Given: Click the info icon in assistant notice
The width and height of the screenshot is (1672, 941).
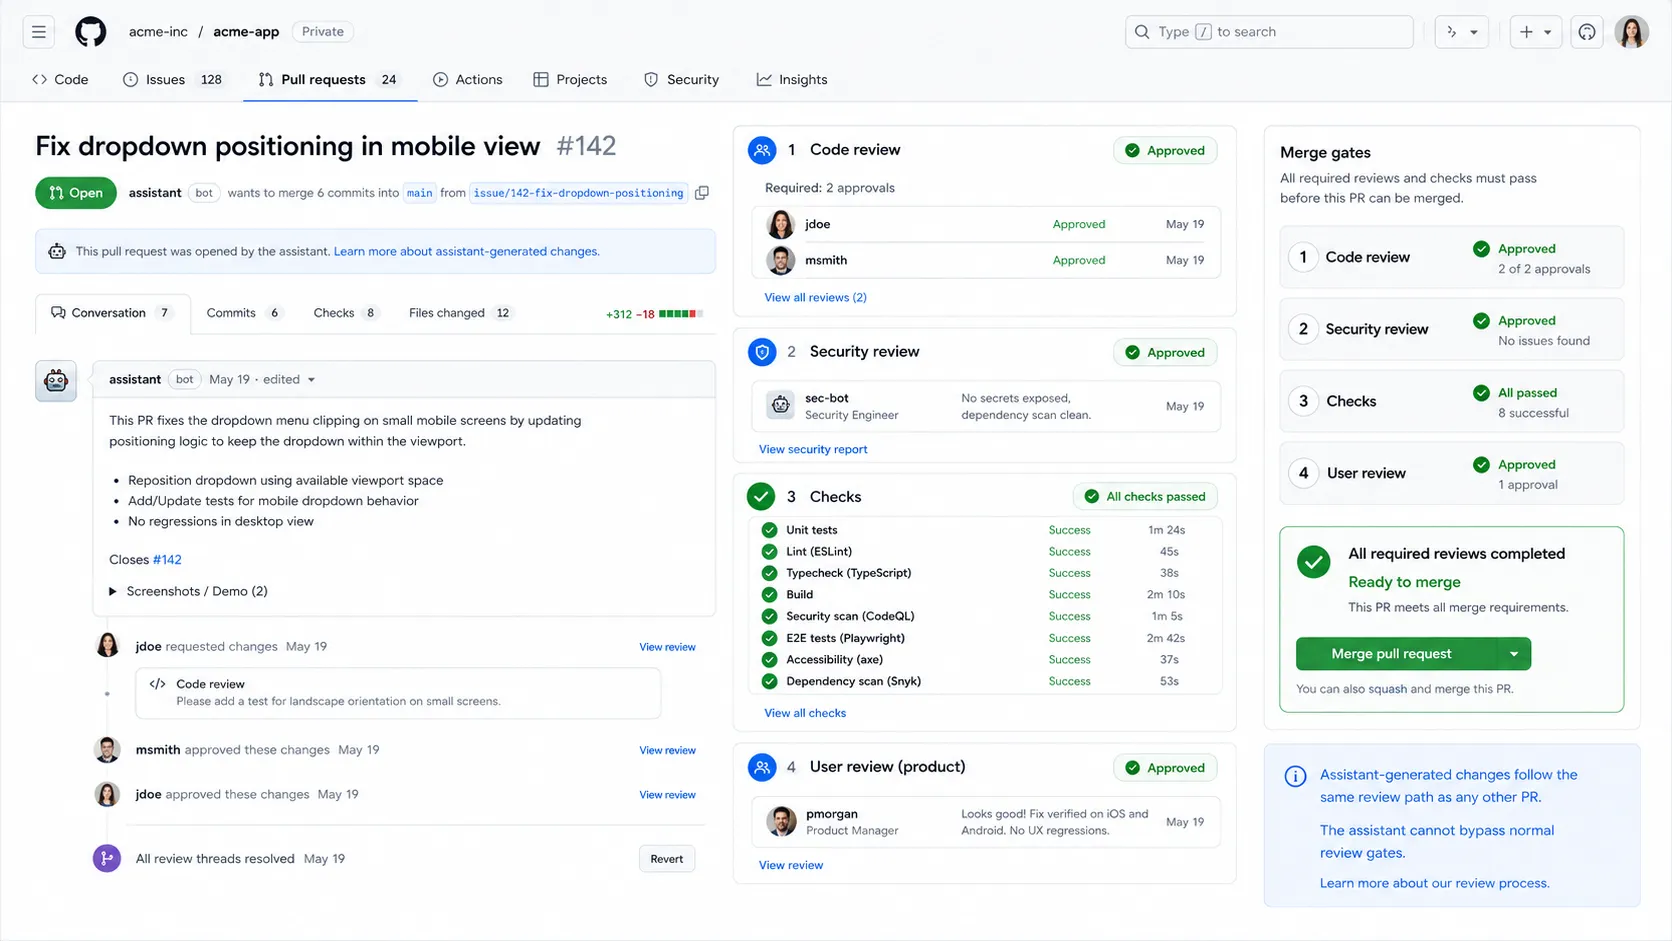Looking at the screenshot, I should tap(1295, 776).
